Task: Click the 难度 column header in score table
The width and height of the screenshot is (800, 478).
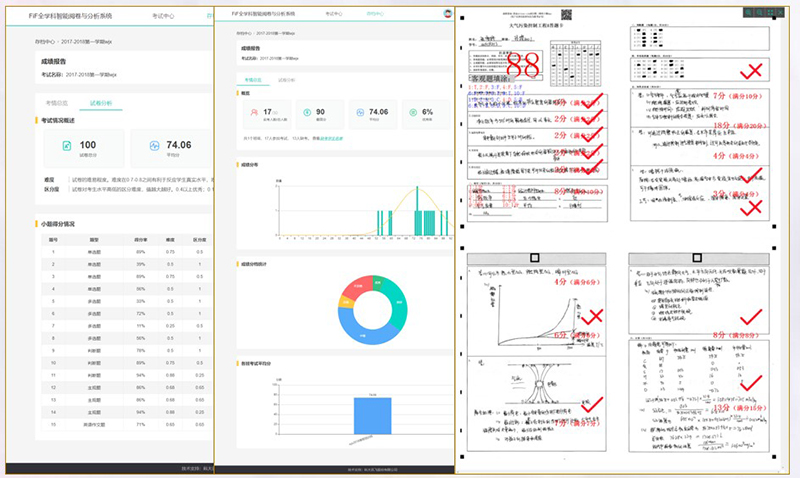Action: tap(170, 240)
